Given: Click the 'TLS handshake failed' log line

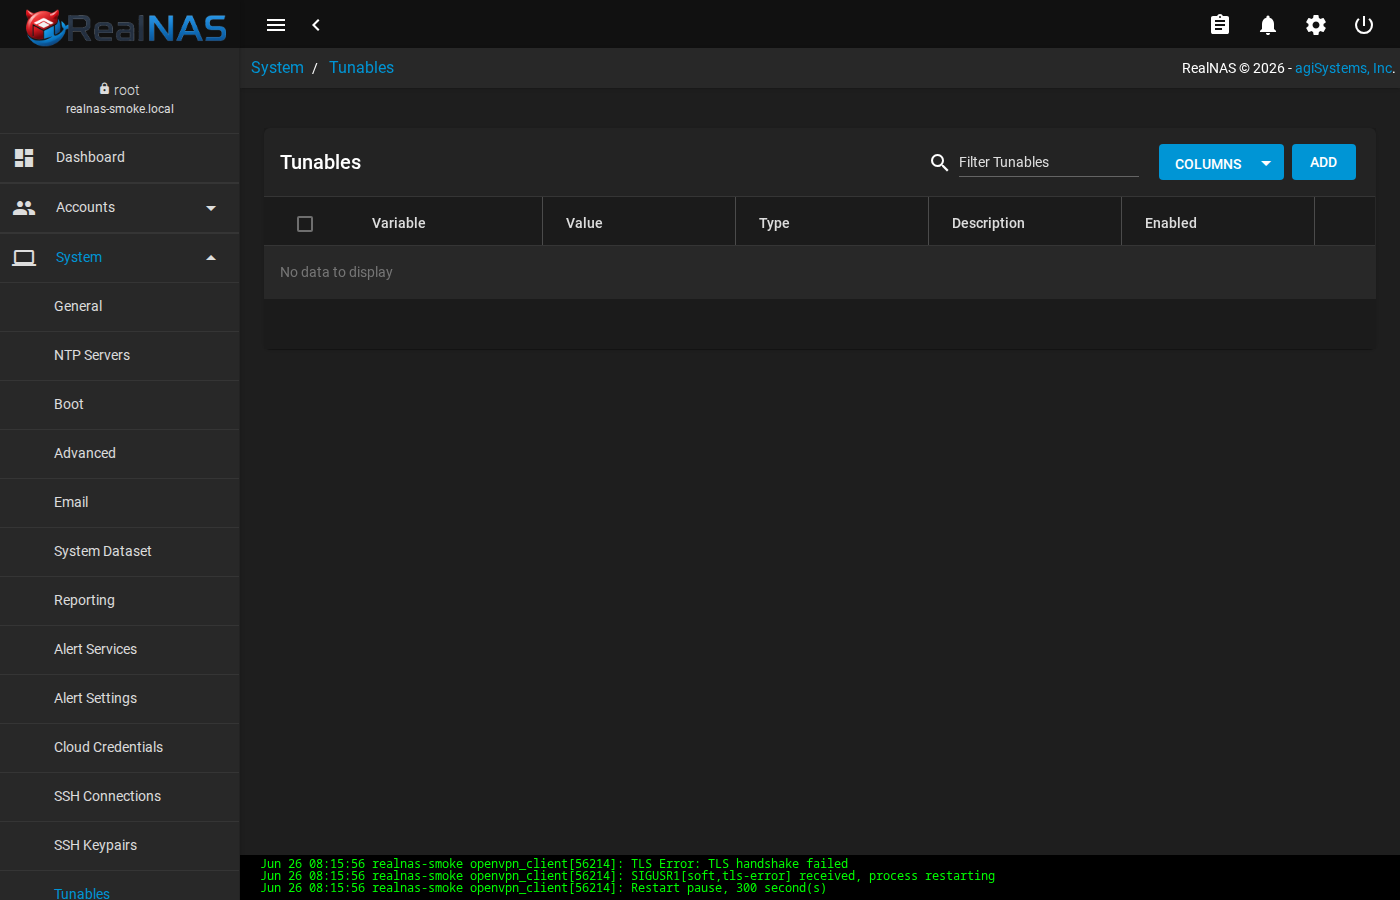Looking at the screenshot, I should pyautogui.click(x=555, y=864).
